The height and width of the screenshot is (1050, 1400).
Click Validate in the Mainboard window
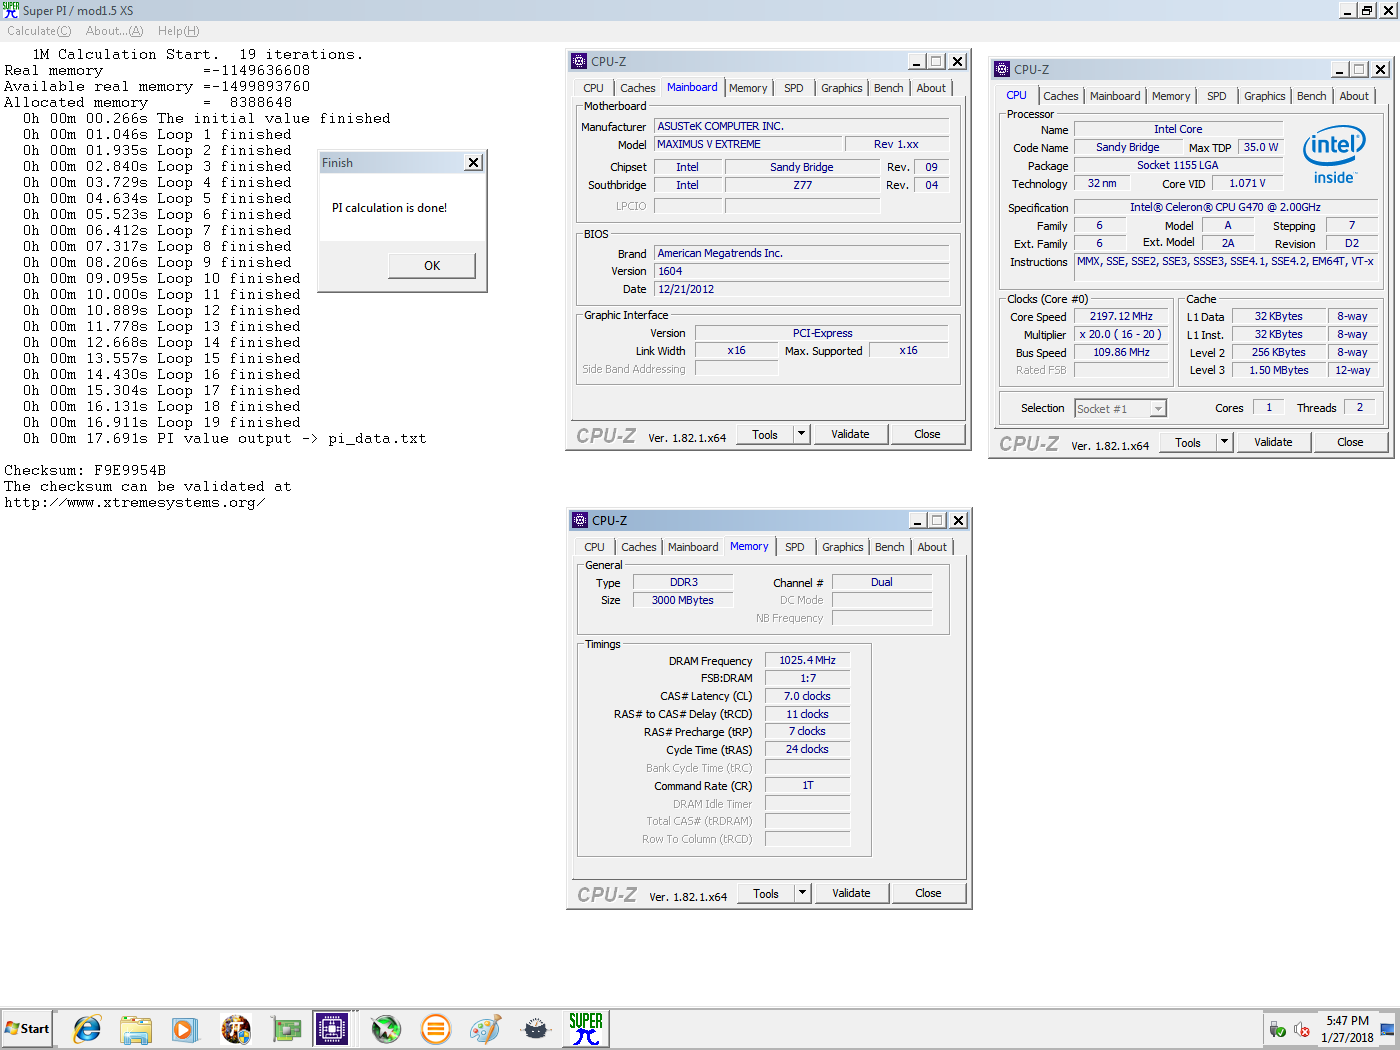pos(850,434)
